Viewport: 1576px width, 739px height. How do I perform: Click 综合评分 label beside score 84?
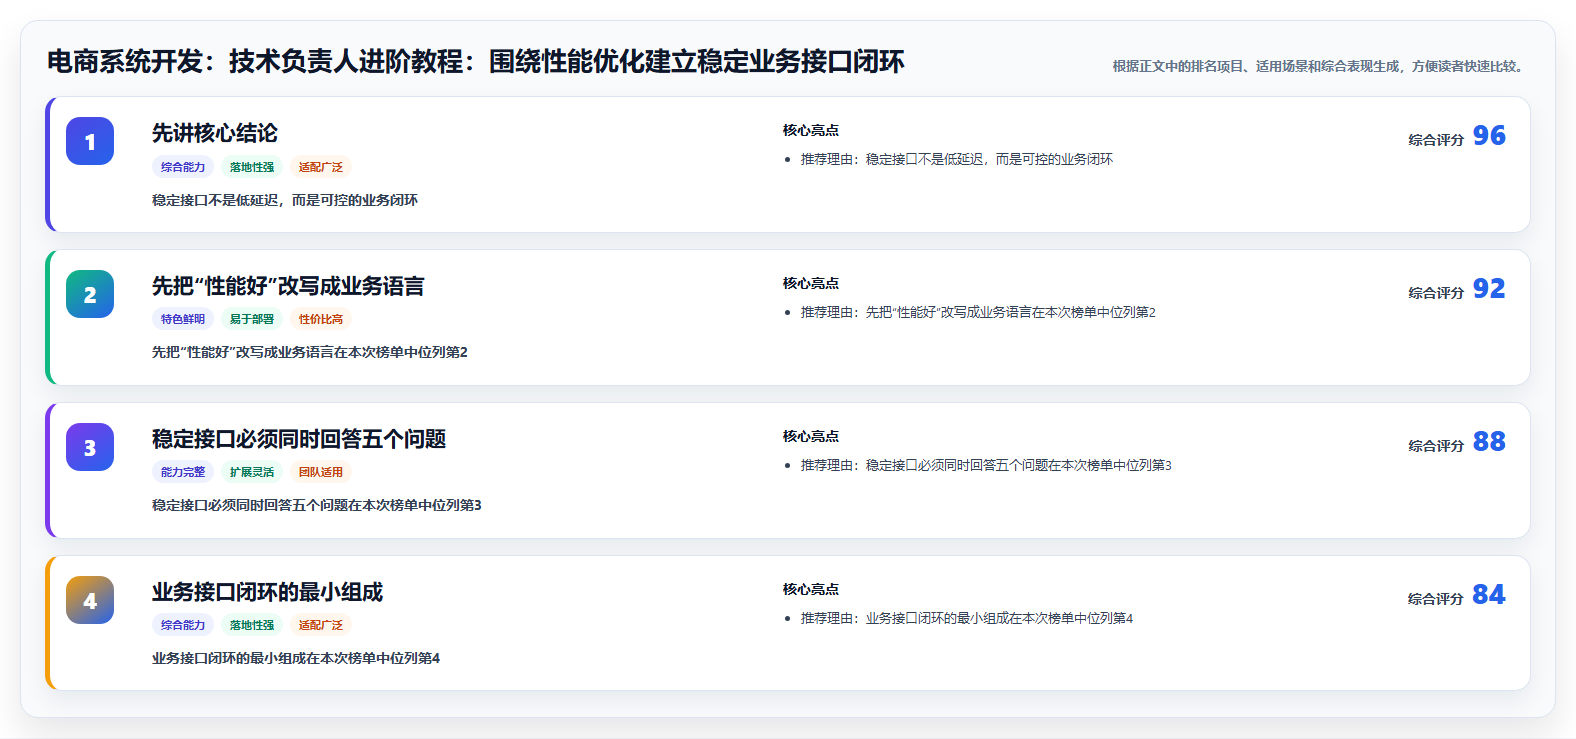click(1436, 599)
